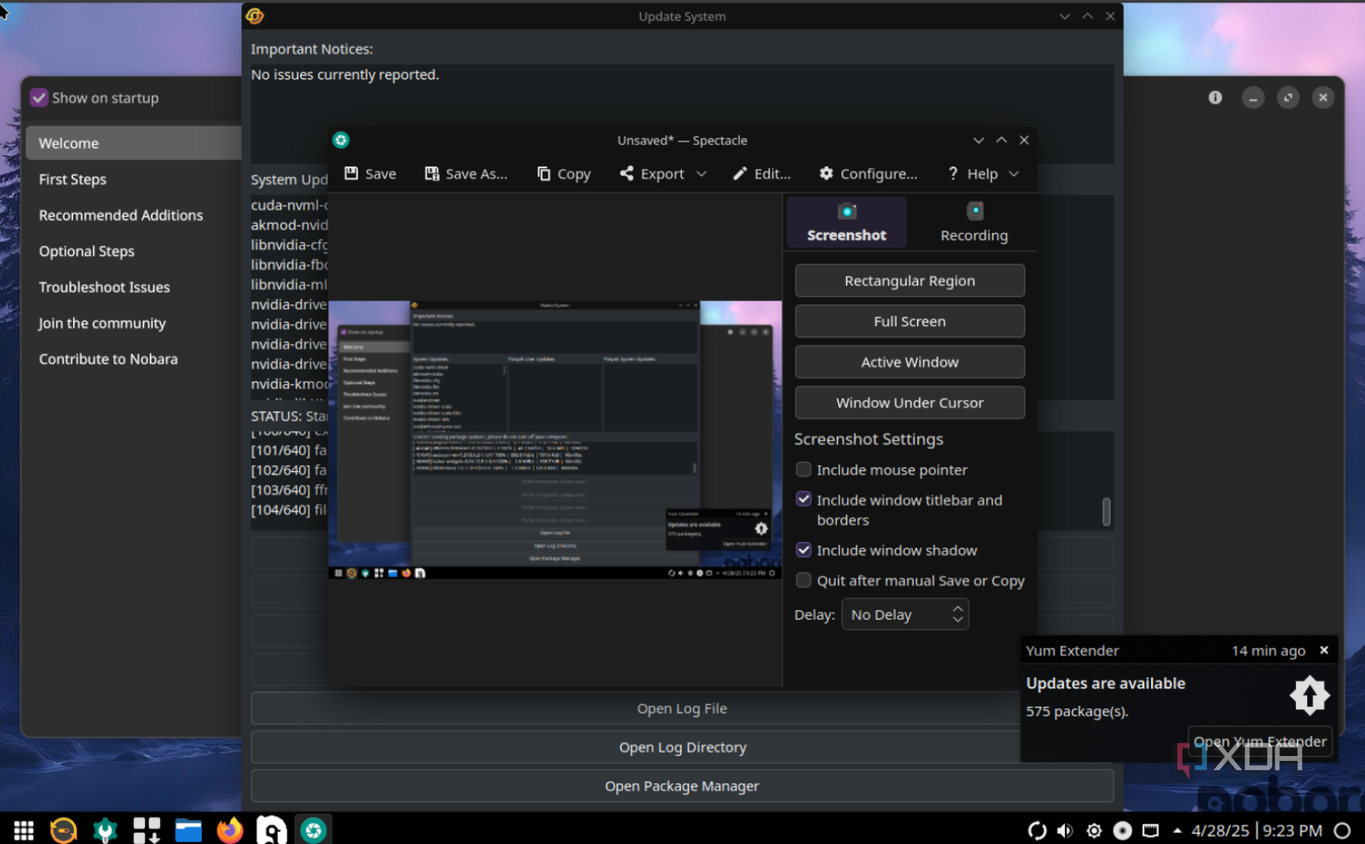Increase the Delay spinbox value

pos(958,608)
